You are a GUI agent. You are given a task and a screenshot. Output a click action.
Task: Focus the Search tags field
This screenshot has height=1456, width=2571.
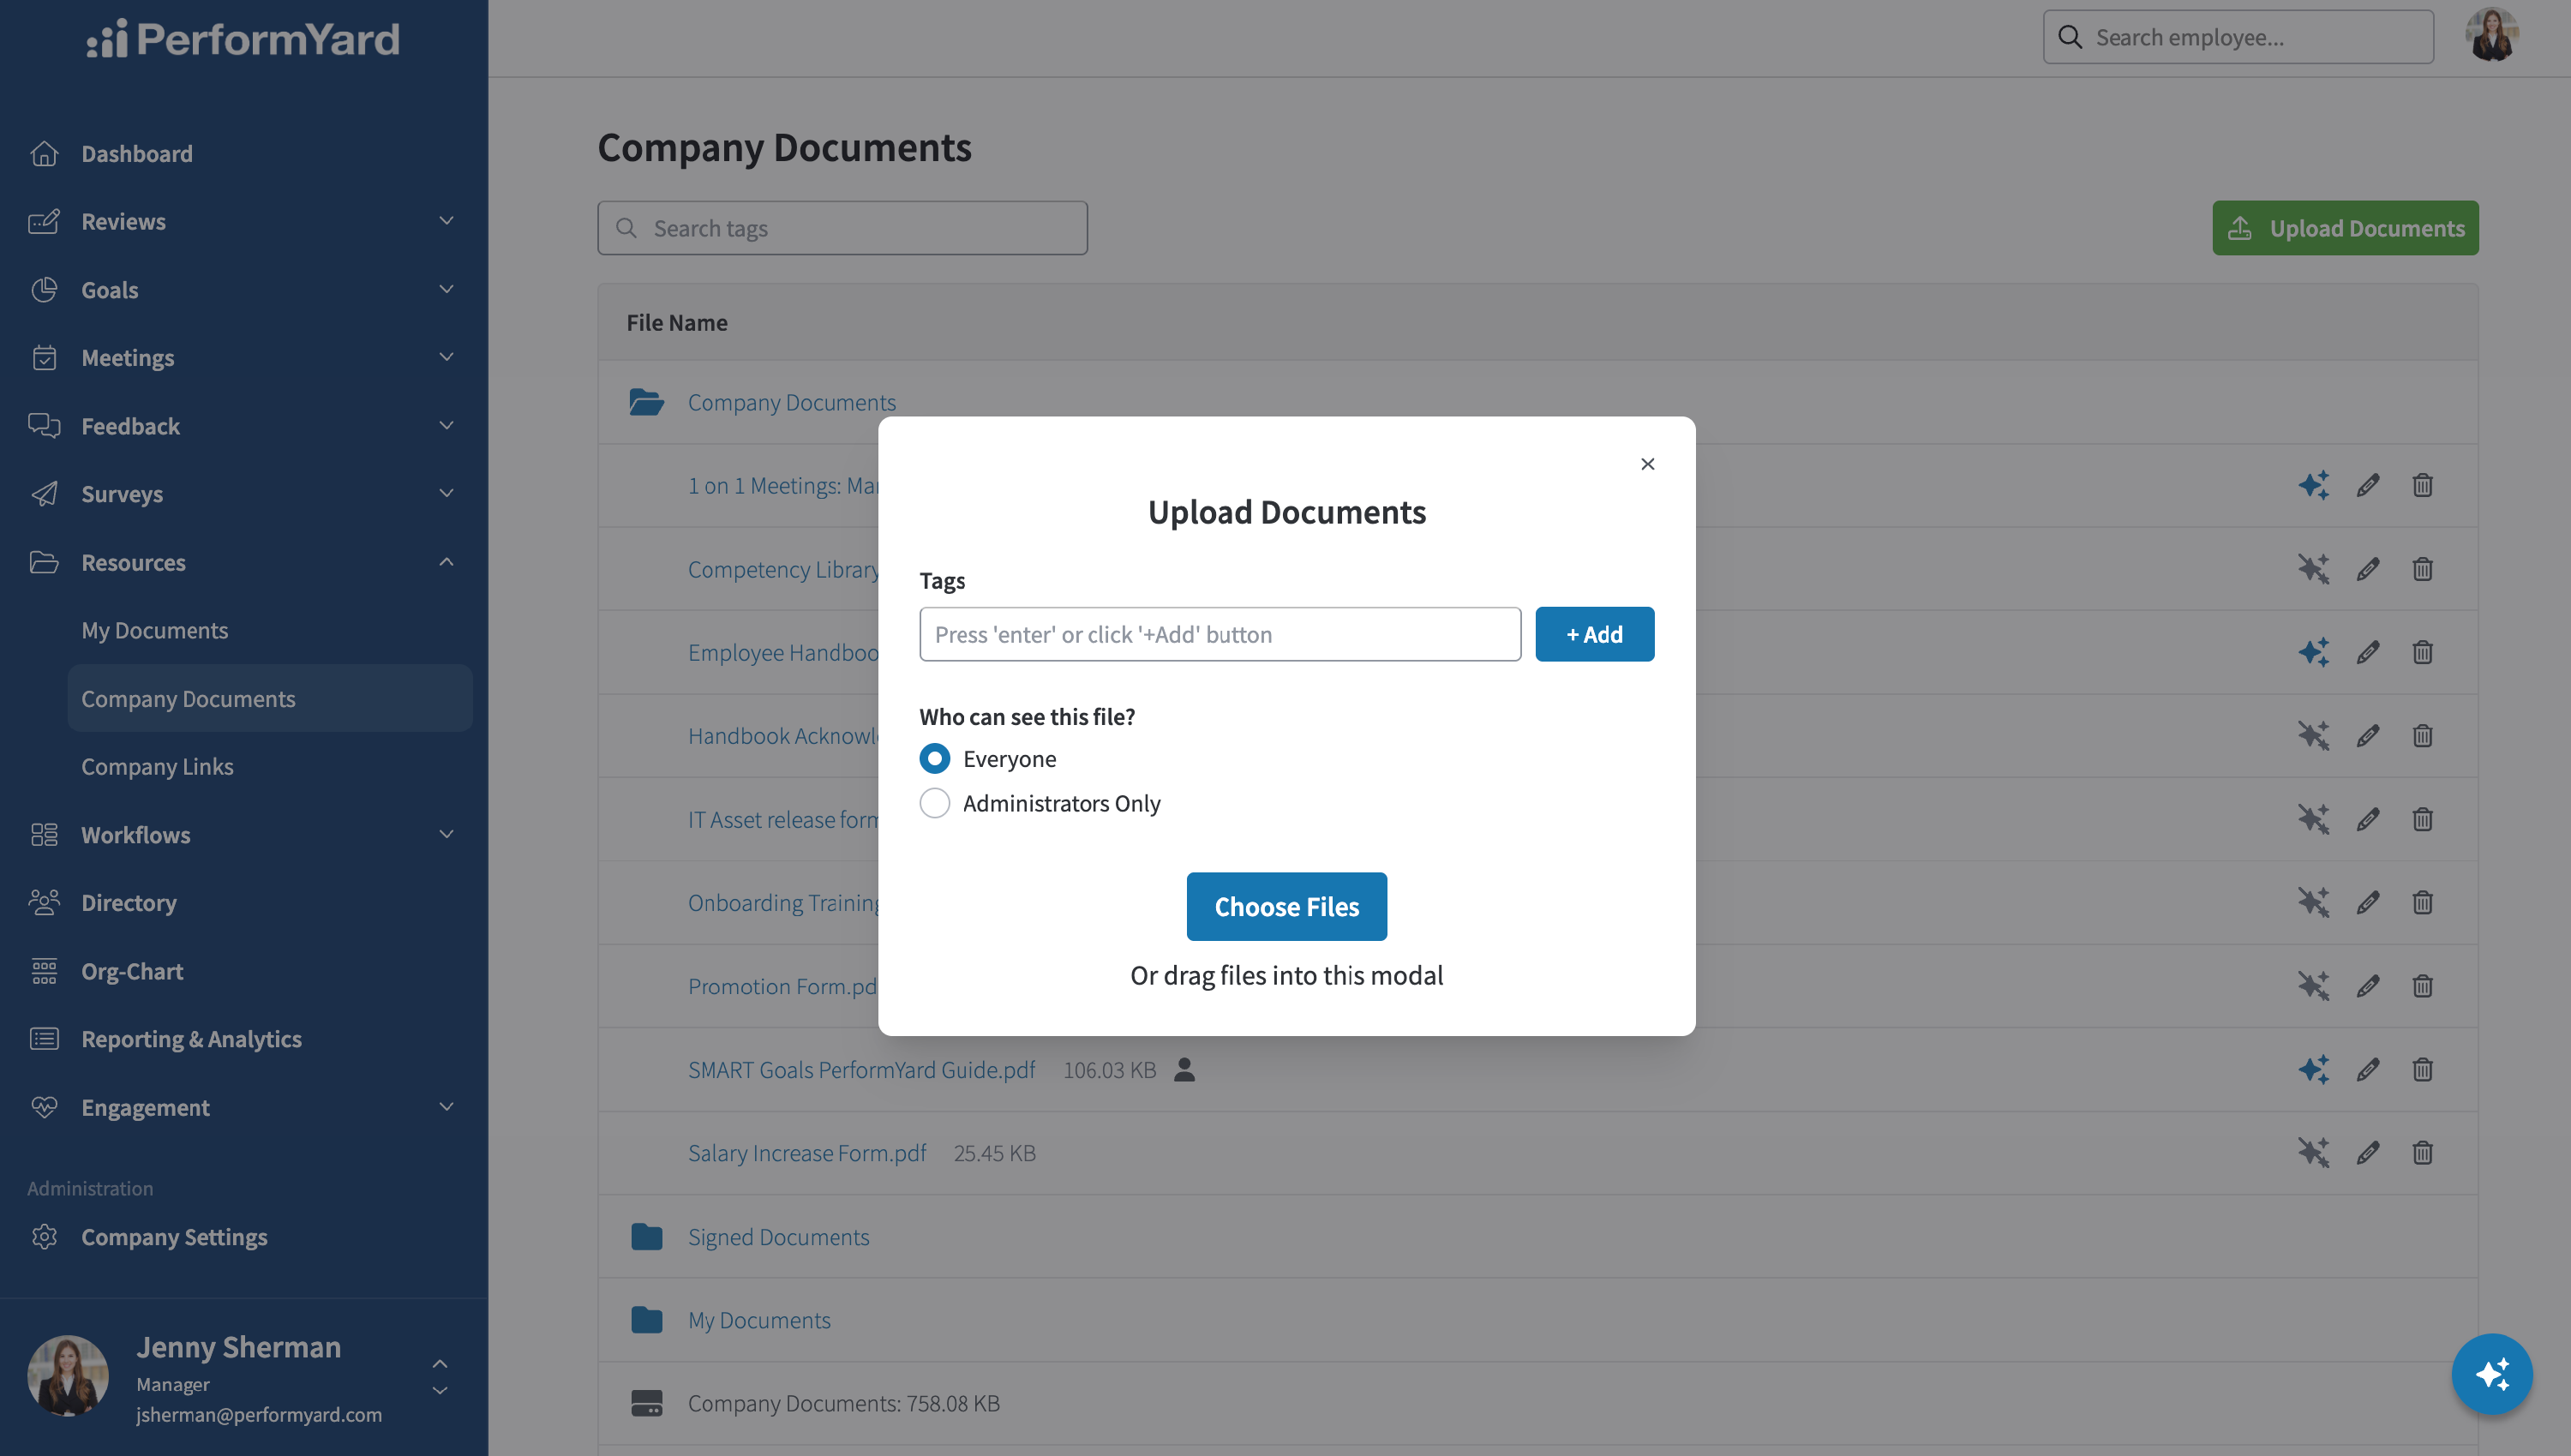click(842, 228)
